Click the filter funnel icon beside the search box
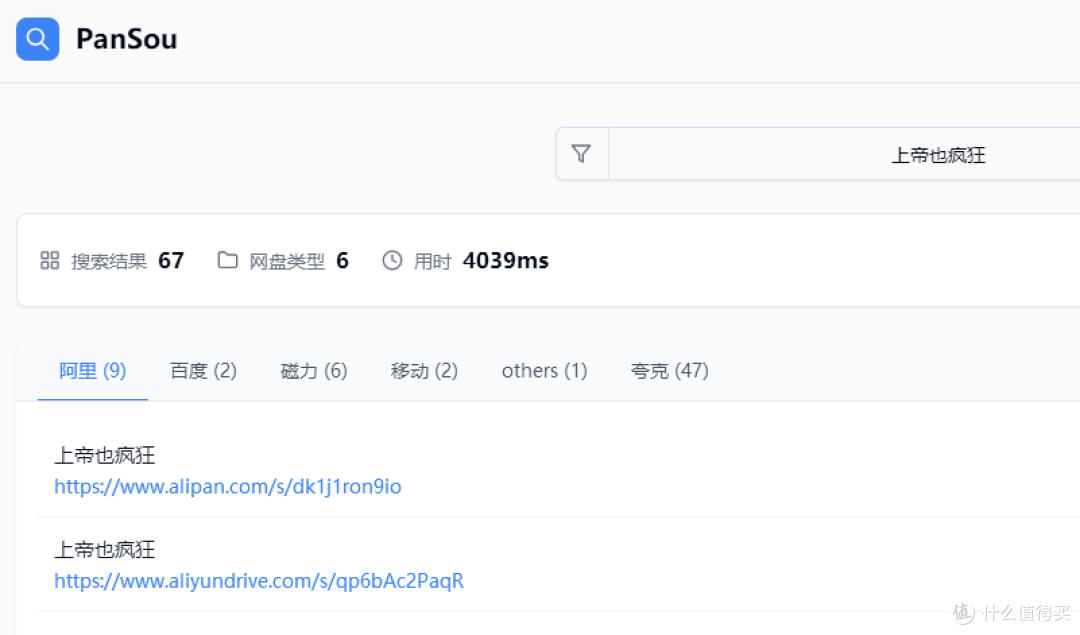 coord(582,153)
